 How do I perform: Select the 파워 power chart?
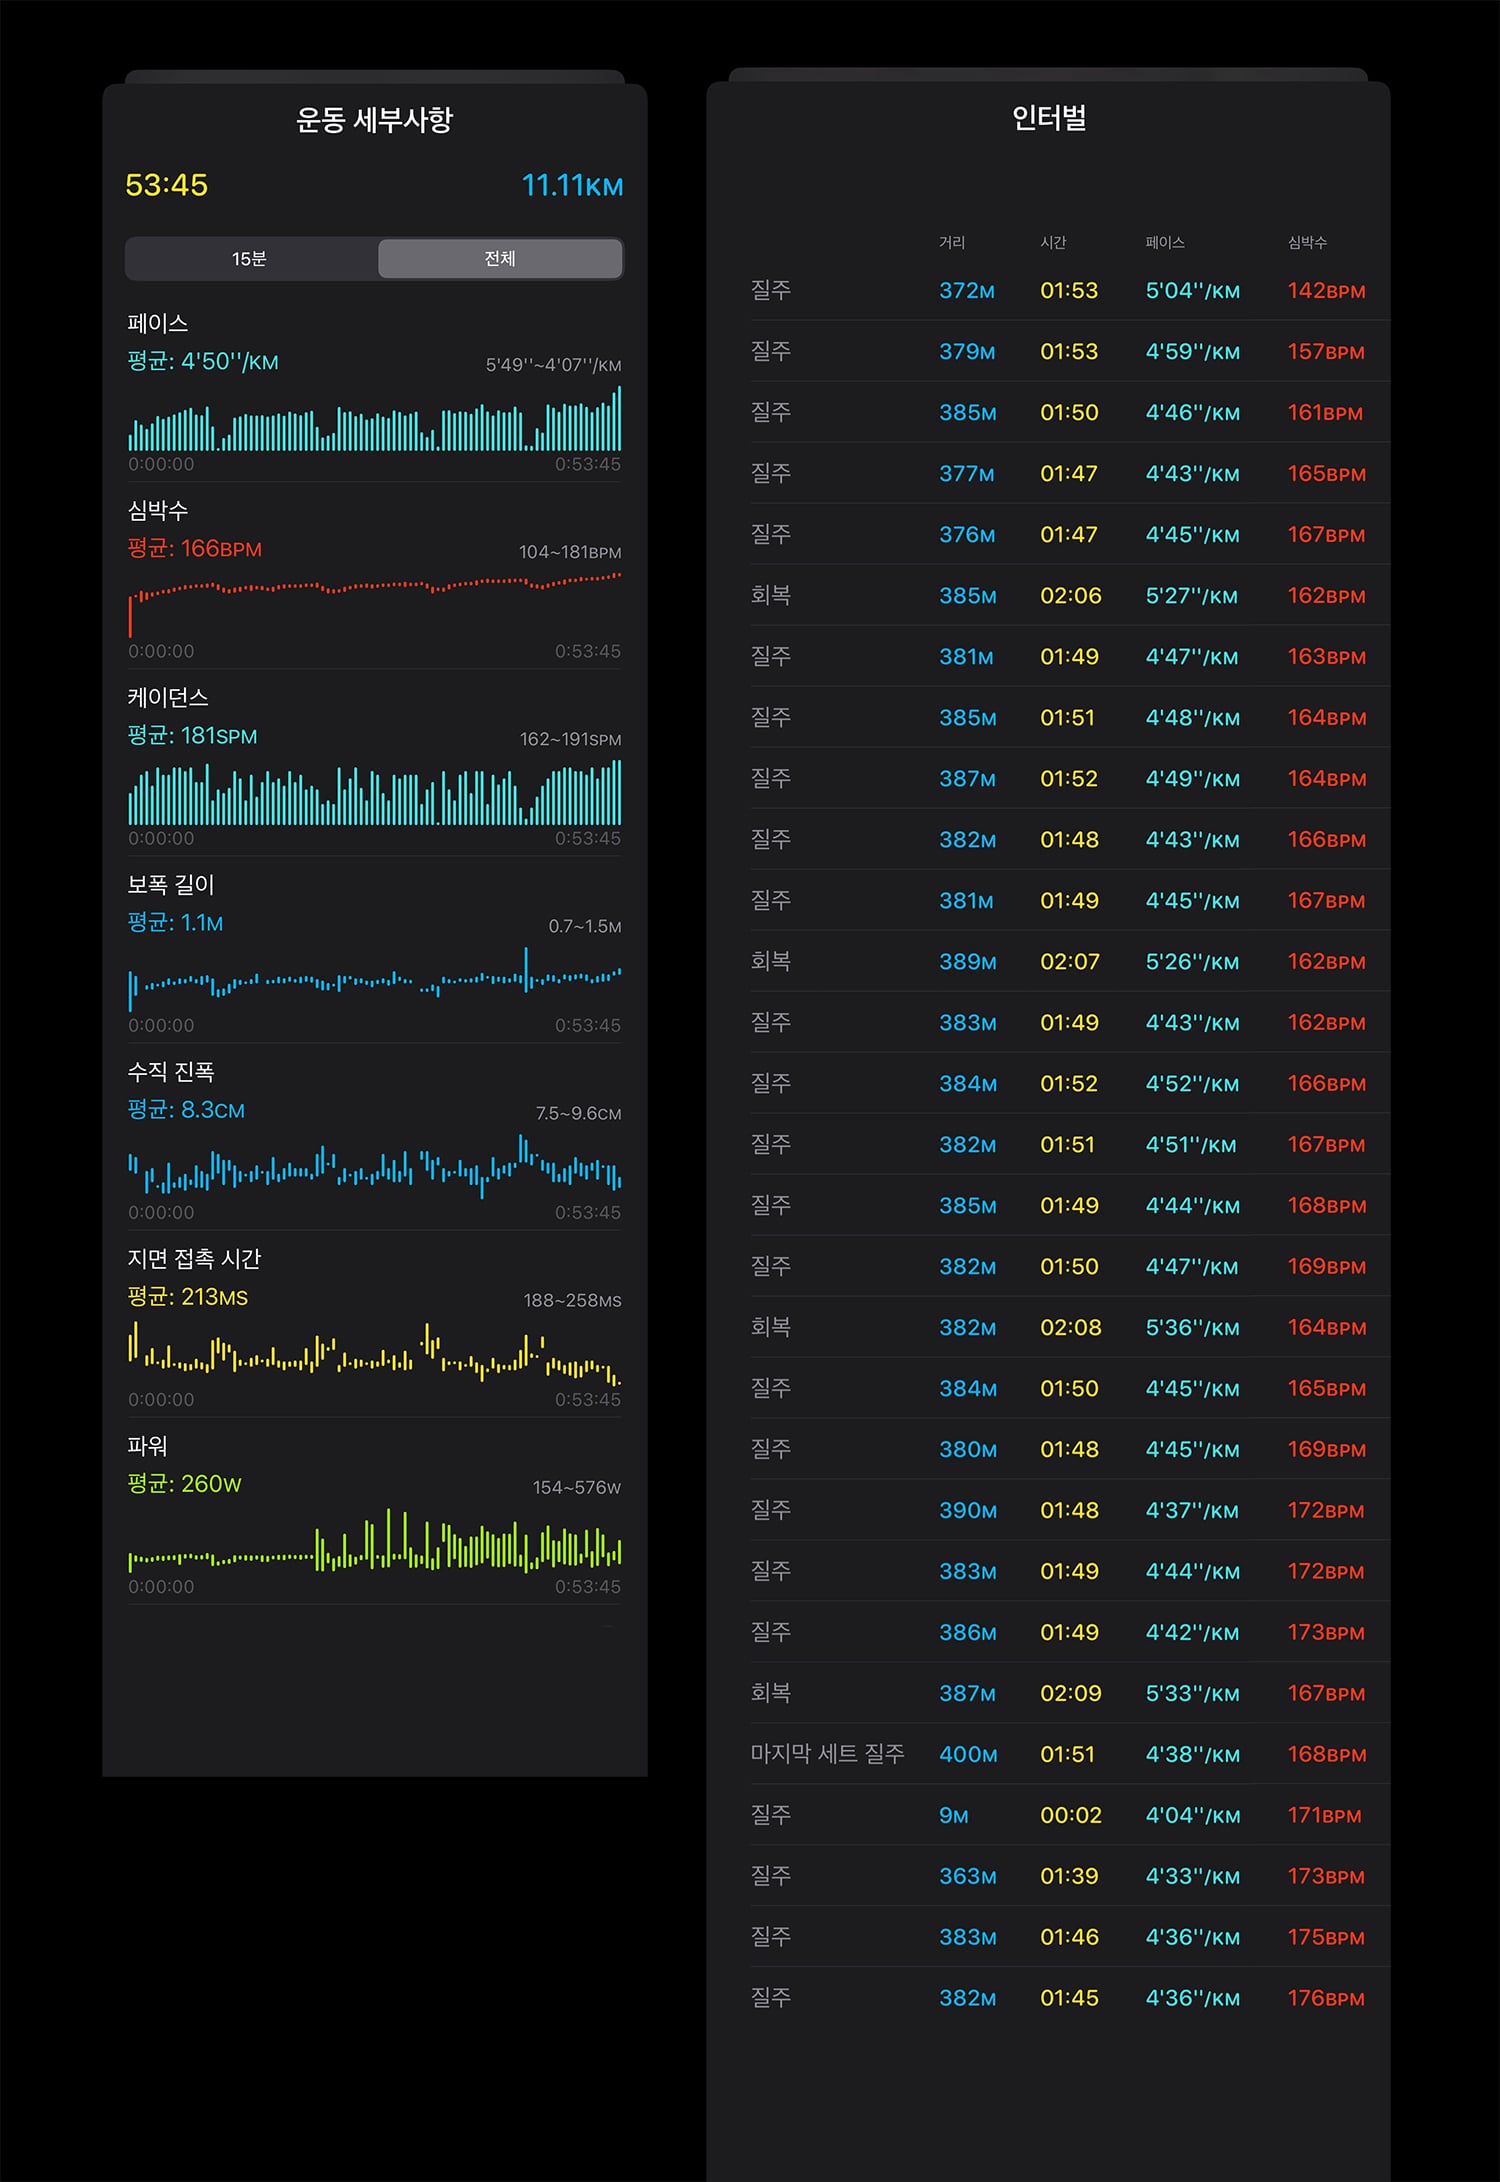click(x=374, y=1540)
